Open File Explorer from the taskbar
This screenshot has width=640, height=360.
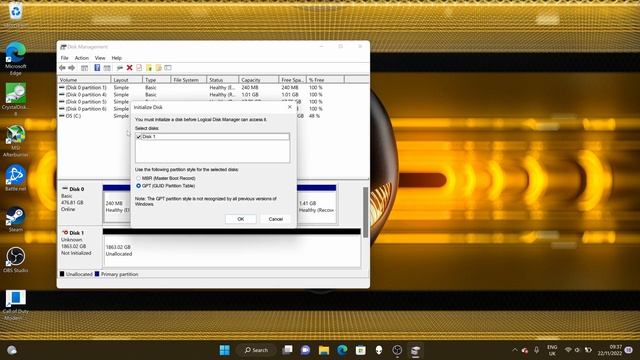tap(324, 350)
